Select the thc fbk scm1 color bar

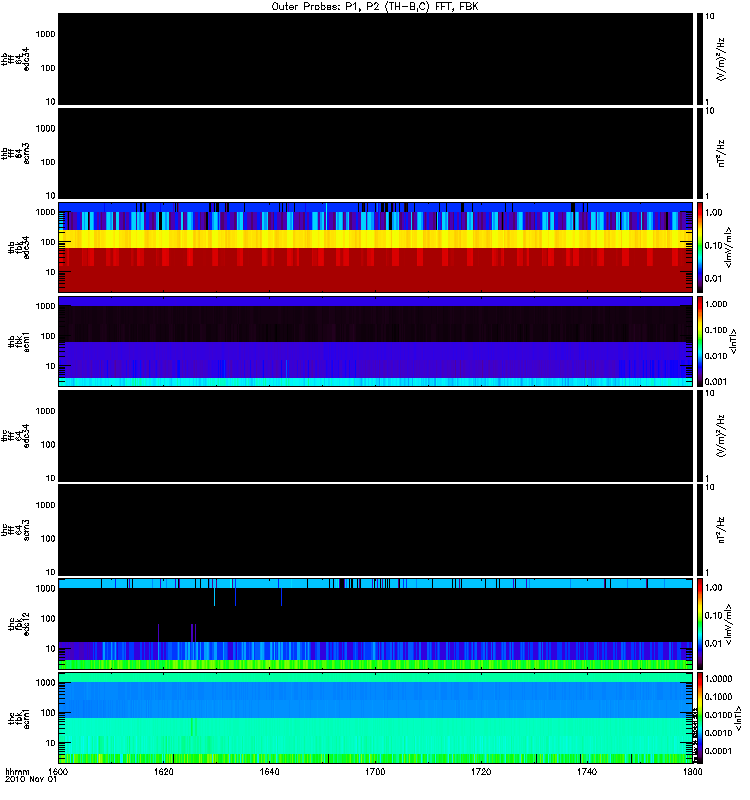pos(700,718)
